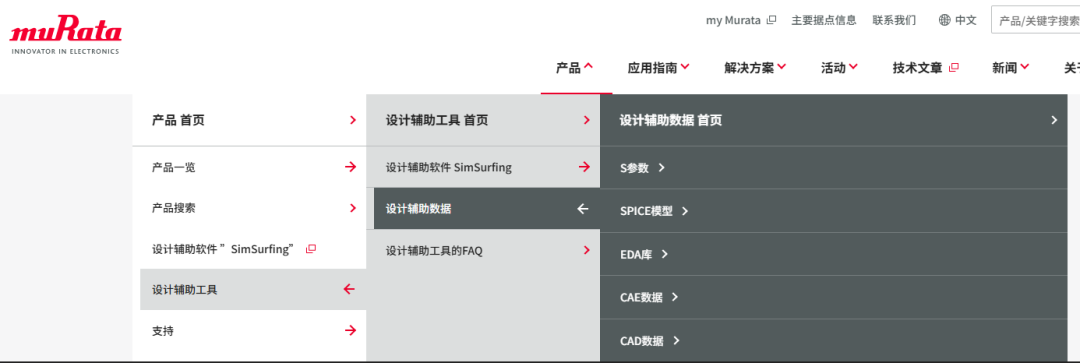
Task: Click the Murata logo
Action: pos(65,38)
